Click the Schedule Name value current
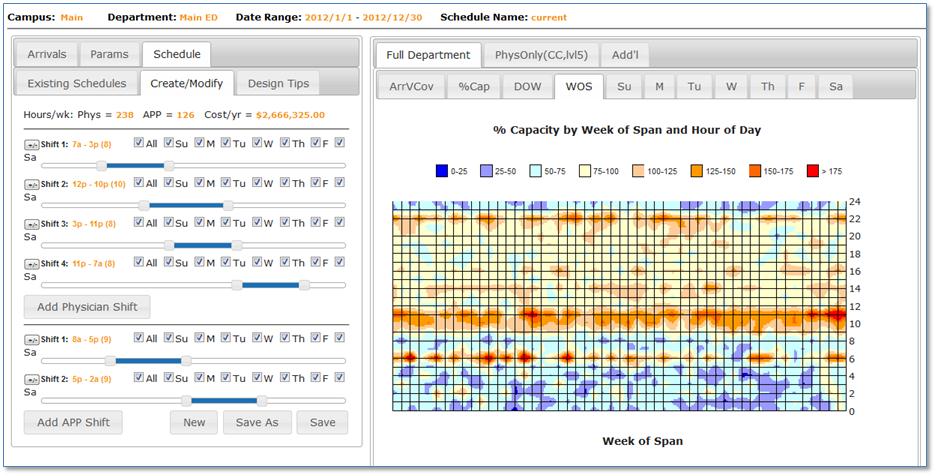The height and width of the screenshot is (476, 936). pos(549,17)
